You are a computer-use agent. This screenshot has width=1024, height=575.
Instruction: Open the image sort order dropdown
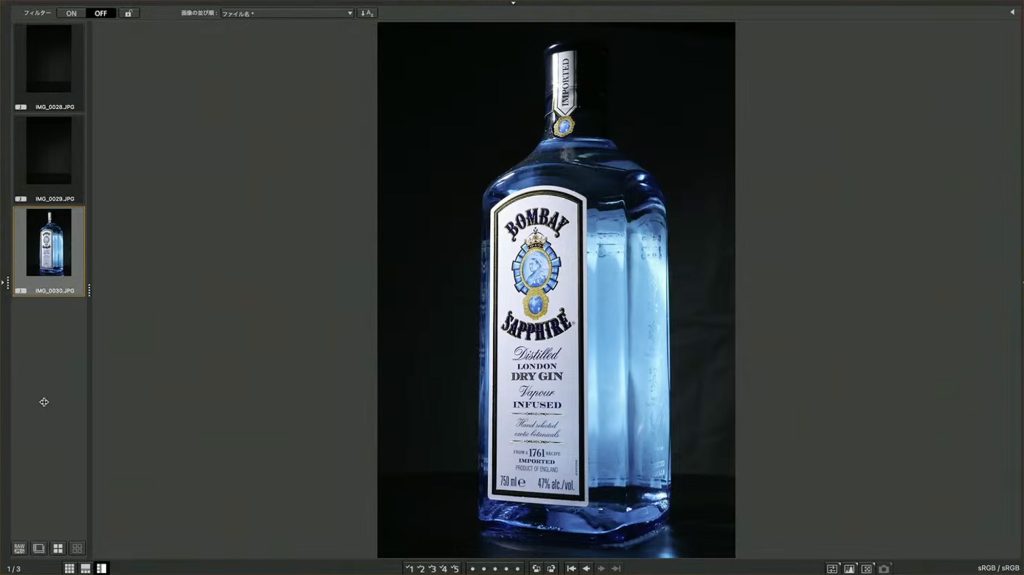click(287, 13)
